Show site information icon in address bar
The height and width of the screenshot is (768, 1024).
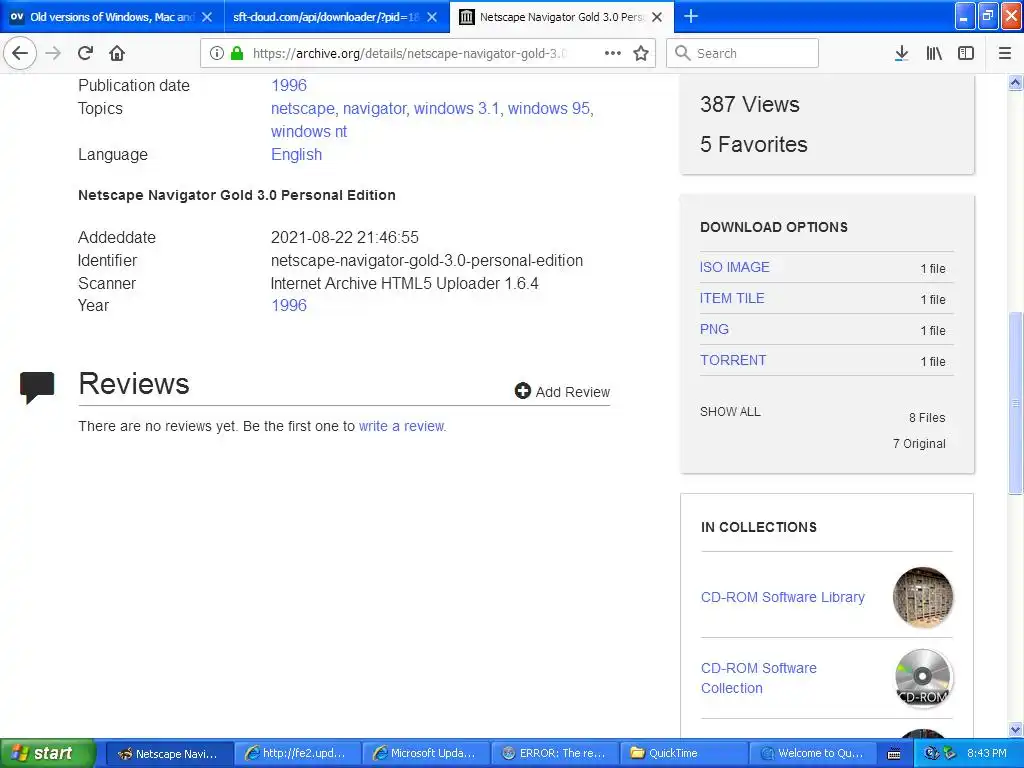(x=217, y=53)
